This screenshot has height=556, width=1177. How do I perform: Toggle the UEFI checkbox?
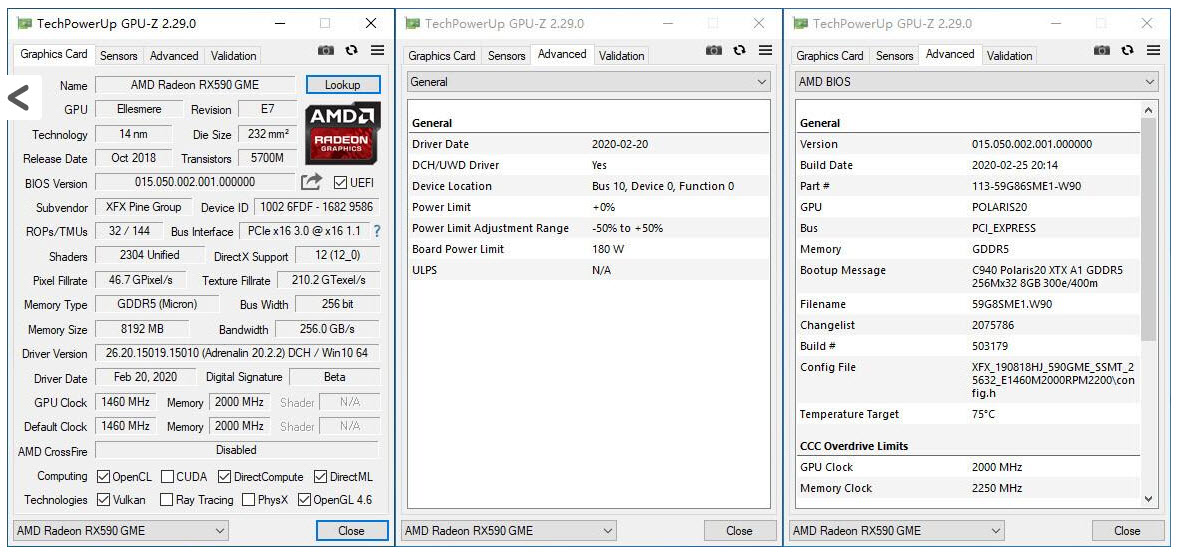click(341, 182)
